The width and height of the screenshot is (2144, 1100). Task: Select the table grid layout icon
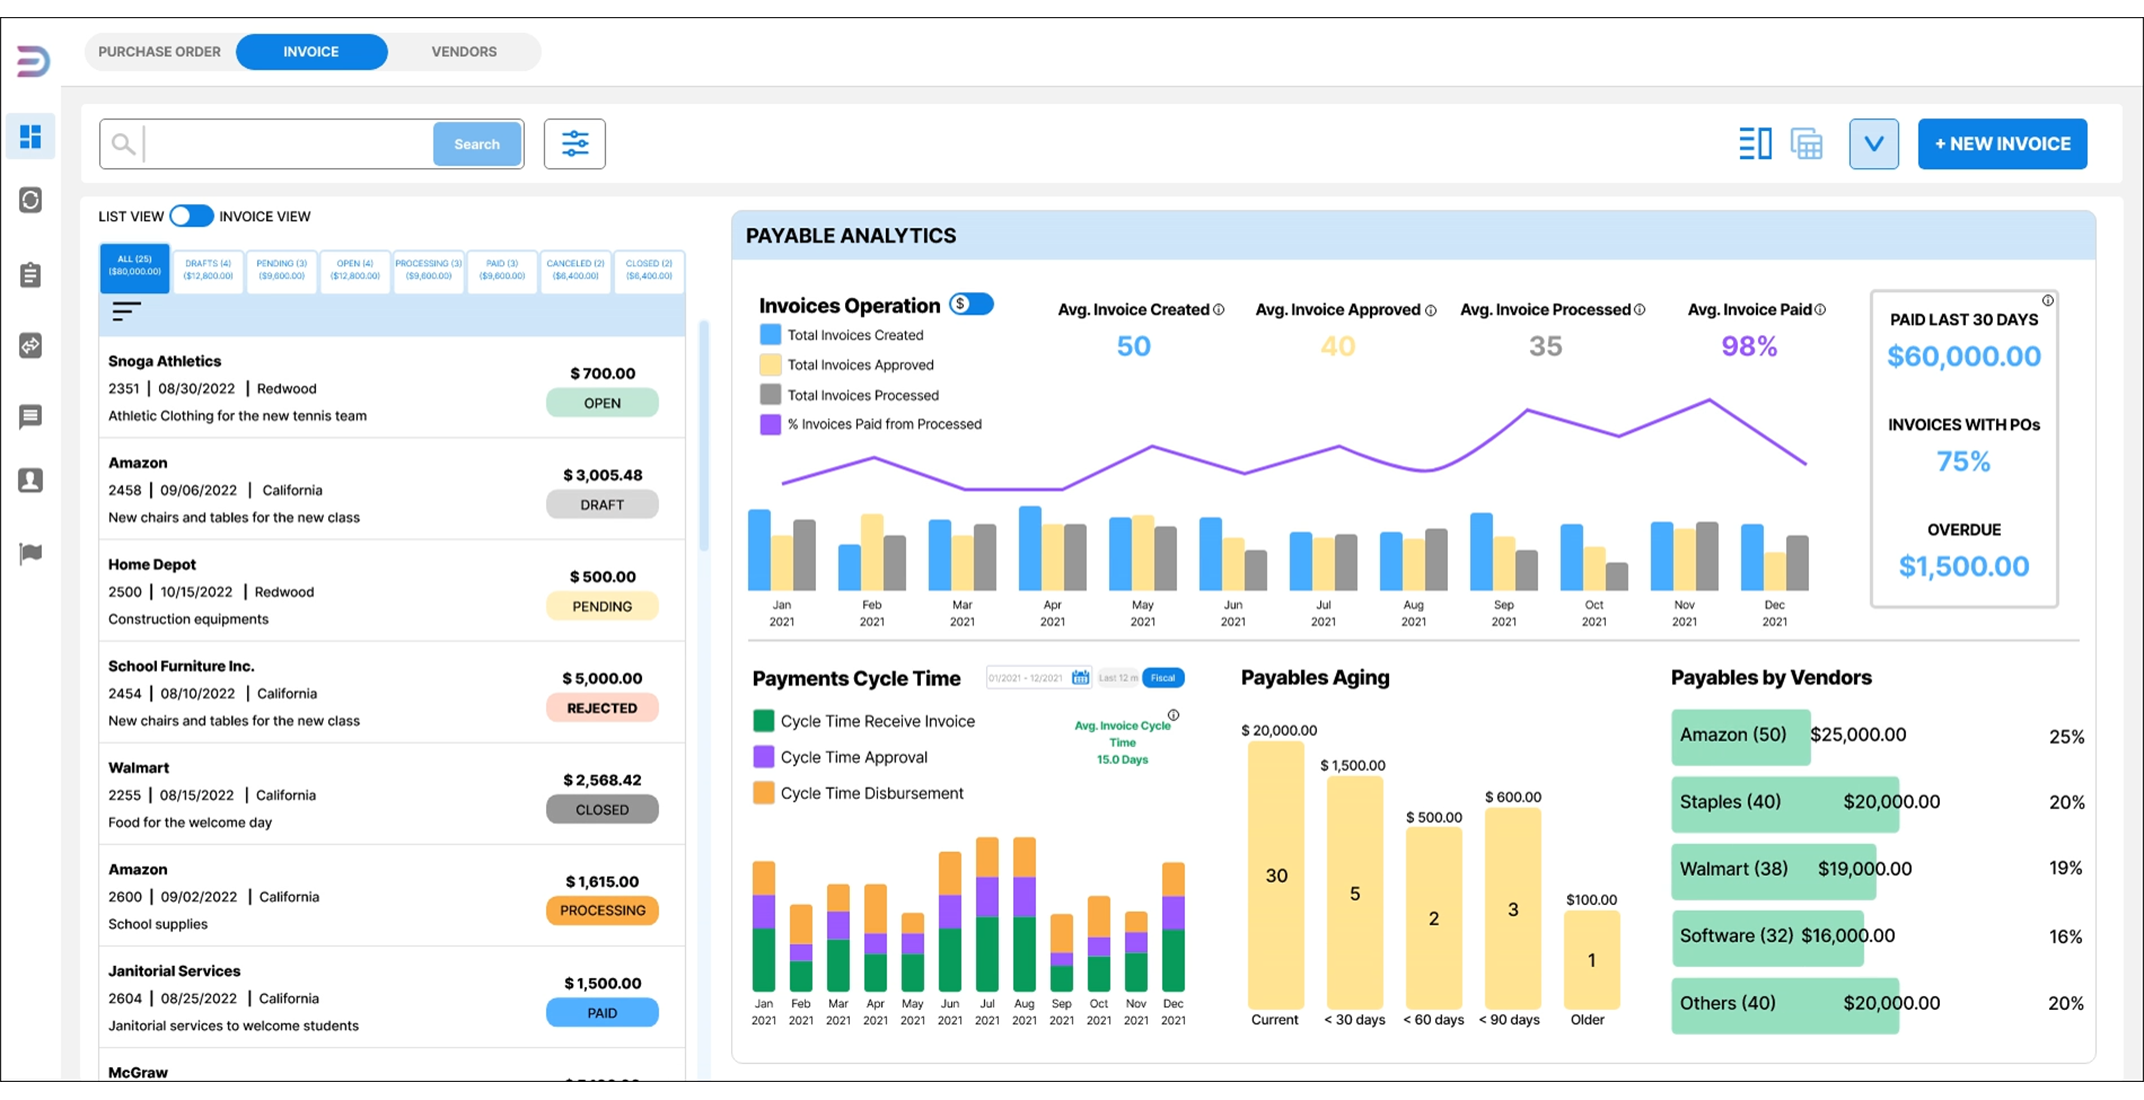click(1806, 144)
